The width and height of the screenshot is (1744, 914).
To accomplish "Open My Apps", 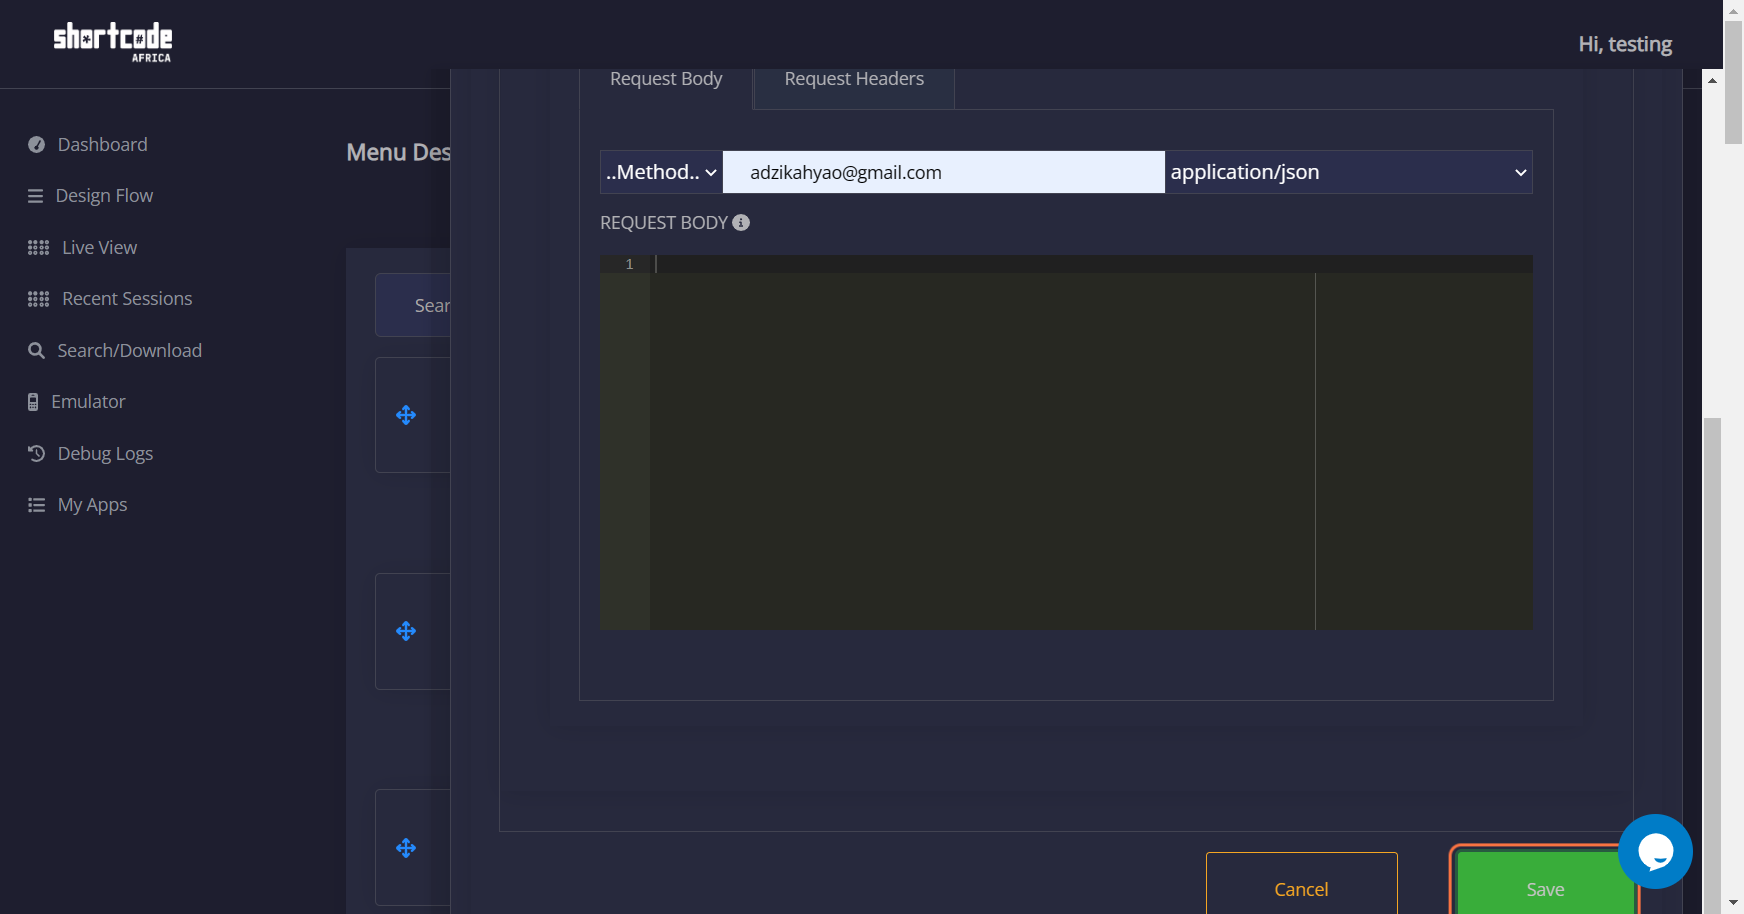I will click(x=92, y=505).
